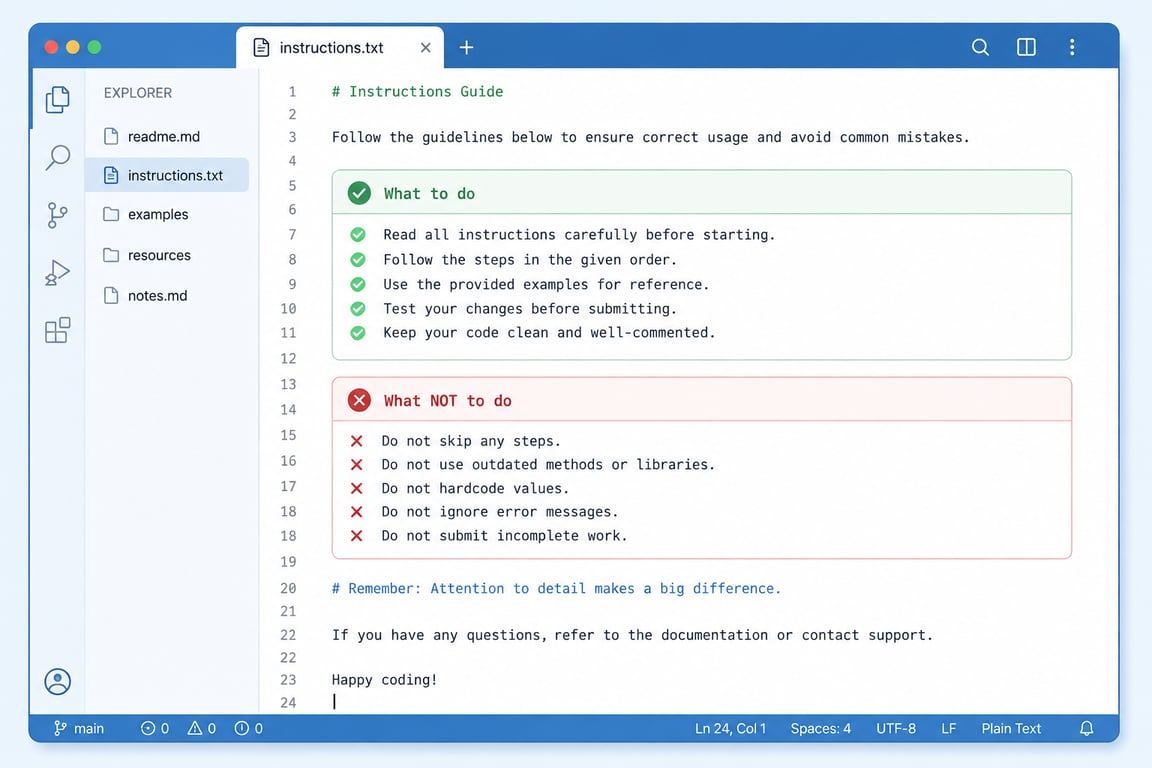Toggle the split editor layout icon
Screen dimensions: 1152x768
point(1026,48)
